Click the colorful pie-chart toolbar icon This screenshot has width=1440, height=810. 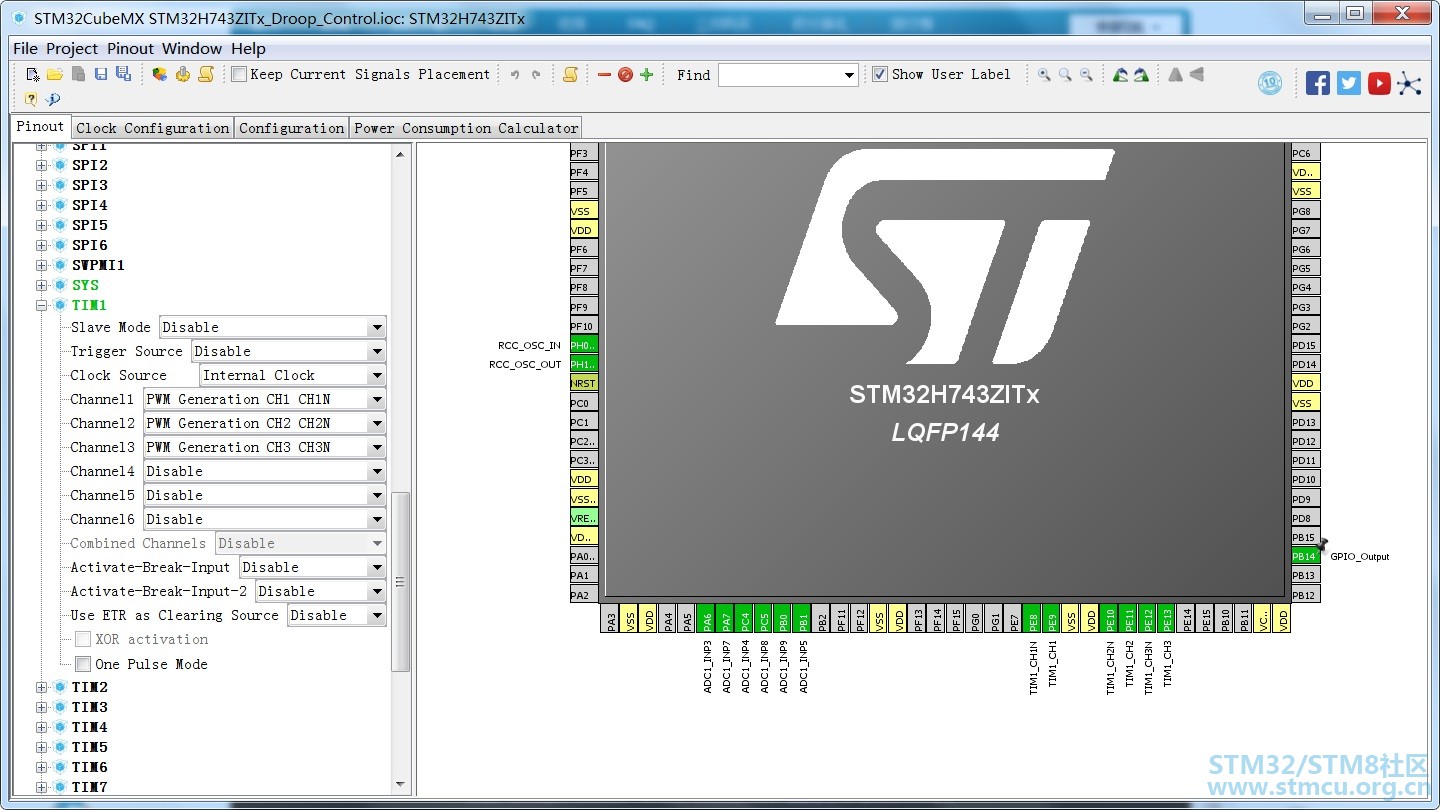pos(159,74)
